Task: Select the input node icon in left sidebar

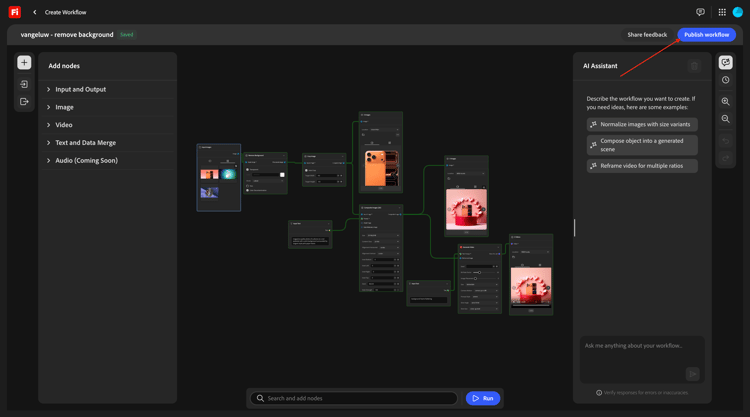Action: 24,84
